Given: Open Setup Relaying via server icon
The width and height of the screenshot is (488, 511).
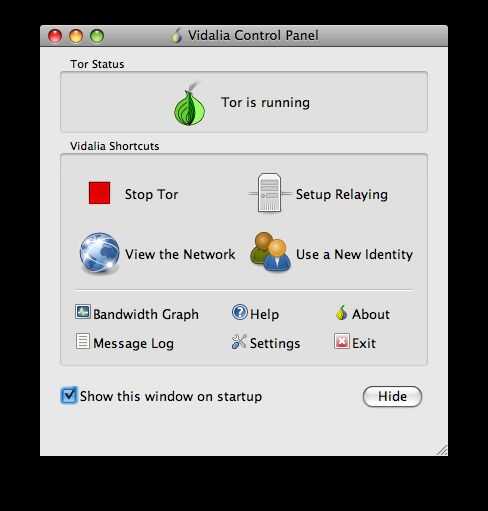Looking at the screenshot, I should coord(269,193).
